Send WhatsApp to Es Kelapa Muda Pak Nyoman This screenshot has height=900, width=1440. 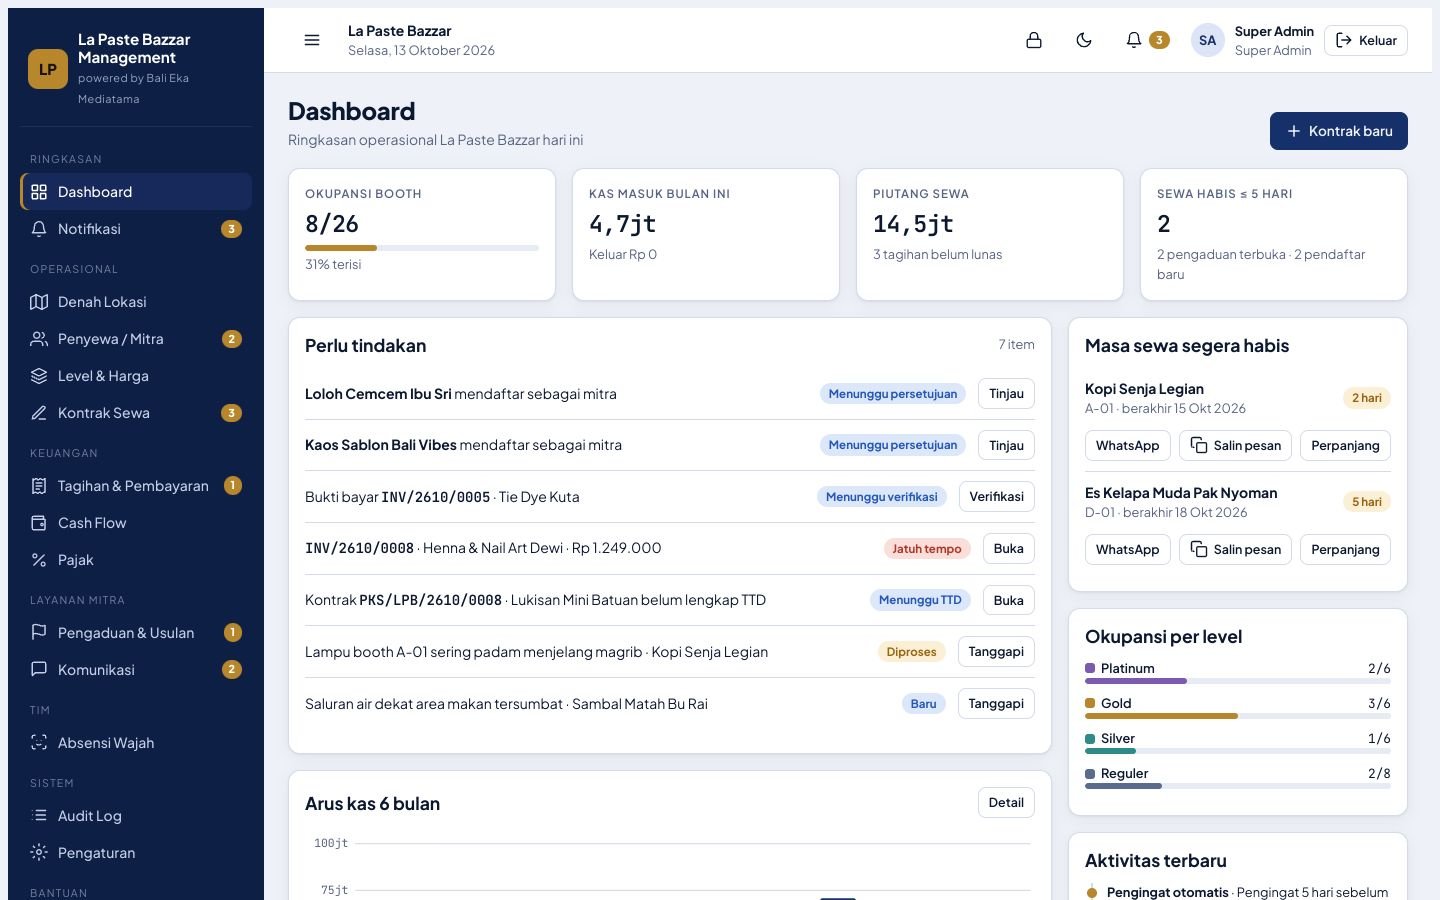click(x=1127, y=549)
